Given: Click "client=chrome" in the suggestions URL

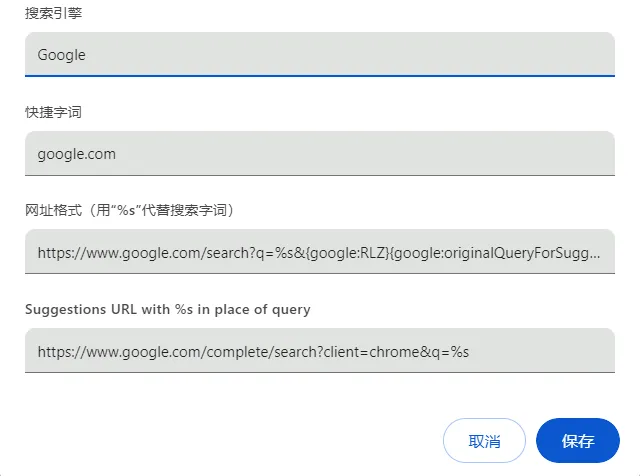Looking at the screenshot, I should coord(362,352).
